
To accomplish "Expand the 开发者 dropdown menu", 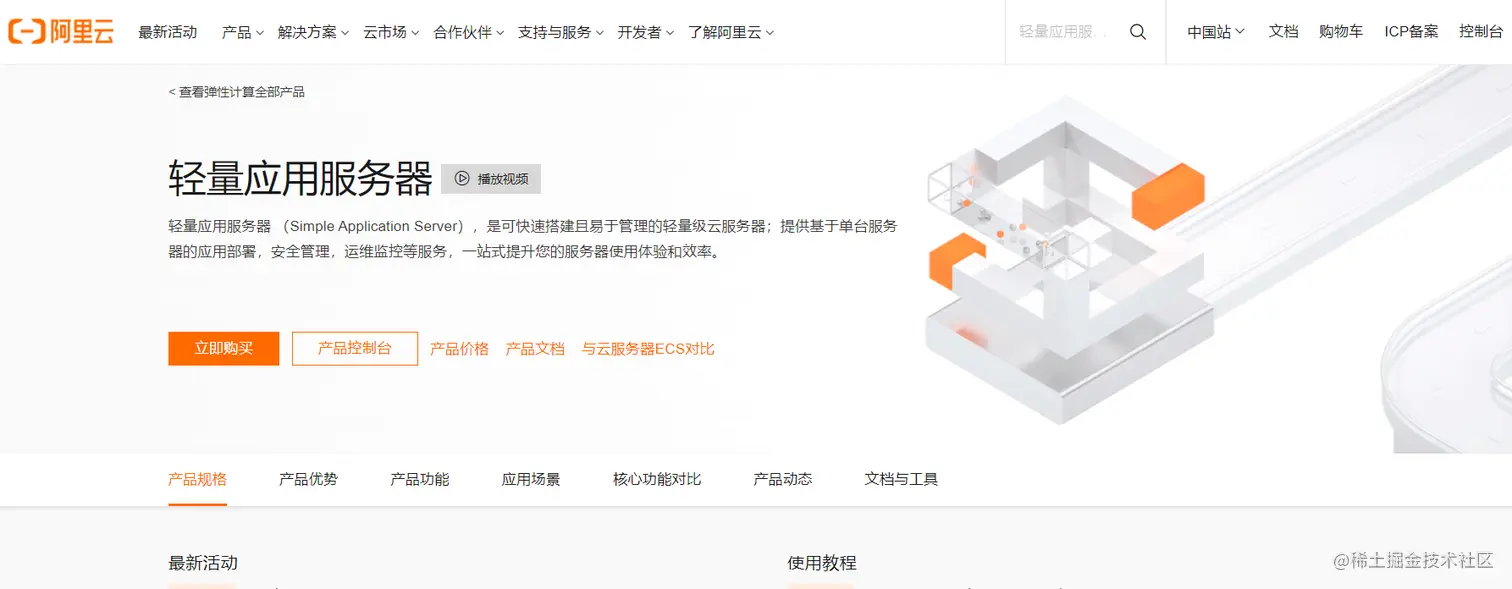I will [x=646, y=32].
